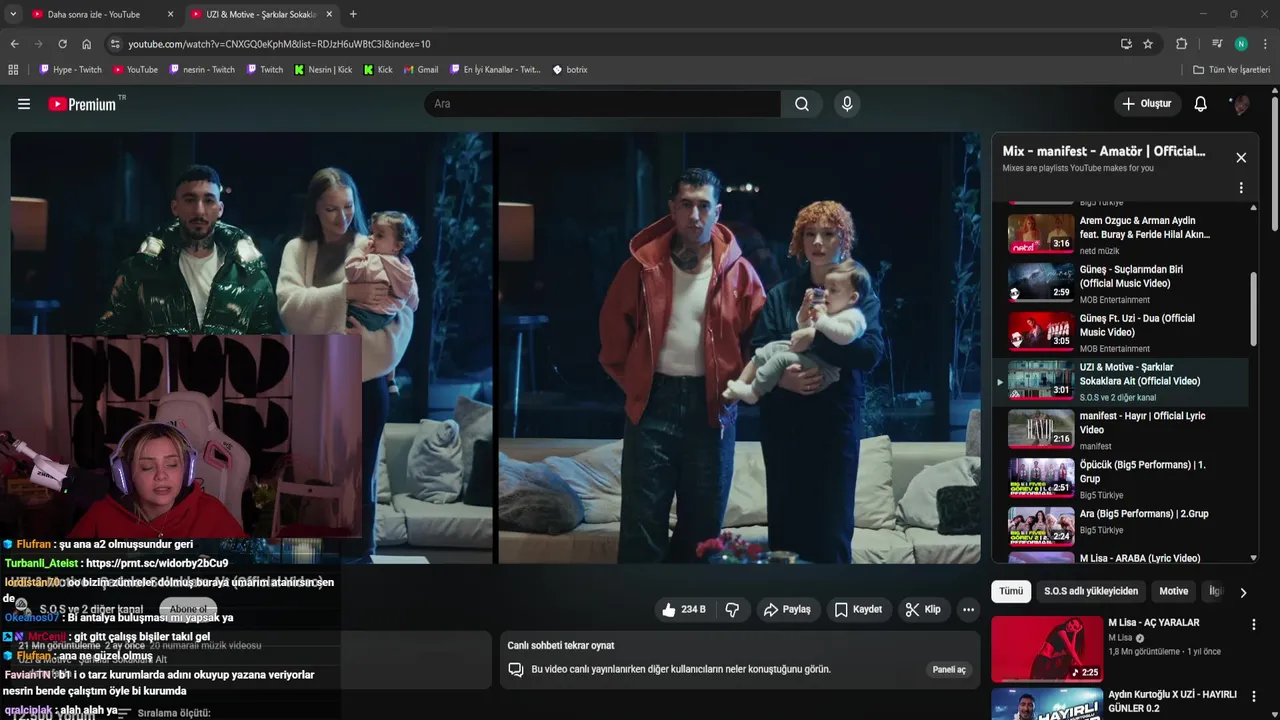This screenshot has height=720, width=1280.
Task: Click the search magnifier button
Action: point(802,104)
